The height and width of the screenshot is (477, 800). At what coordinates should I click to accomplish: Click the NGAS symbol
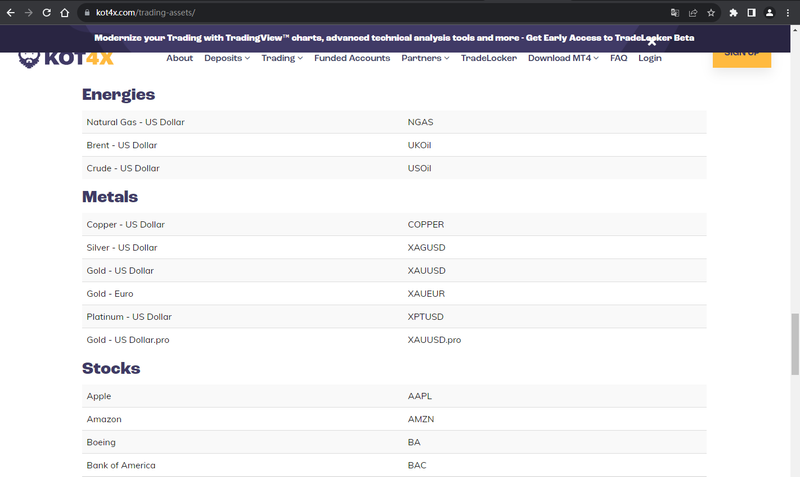(420, 122)
